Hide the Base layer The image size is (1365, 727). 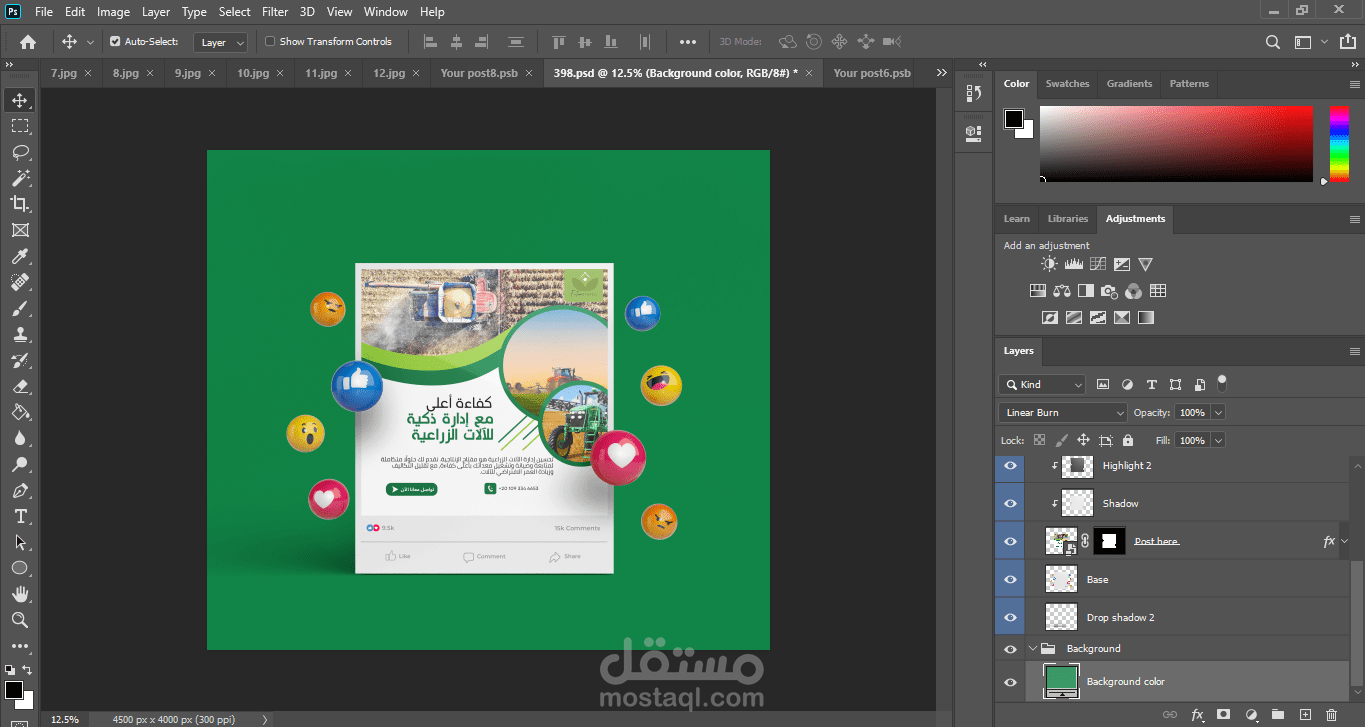click(x=1010, y=580)
